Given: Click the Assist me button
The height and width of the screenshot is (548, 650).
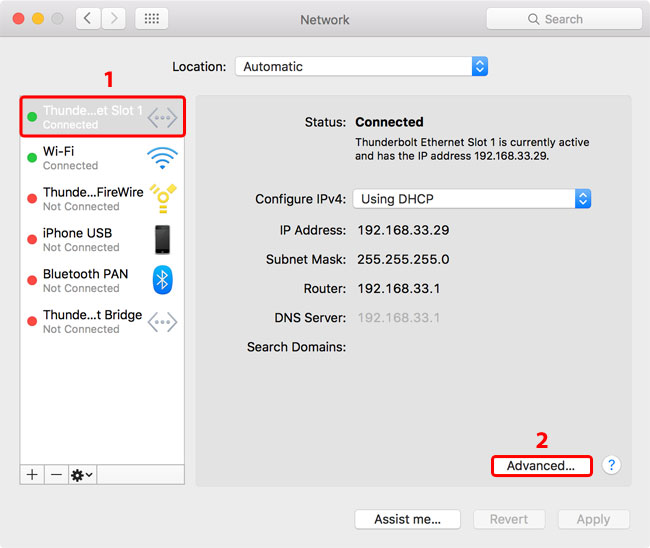Looking at the screenshot, I should pyautogui.click(x=407, y=519).
